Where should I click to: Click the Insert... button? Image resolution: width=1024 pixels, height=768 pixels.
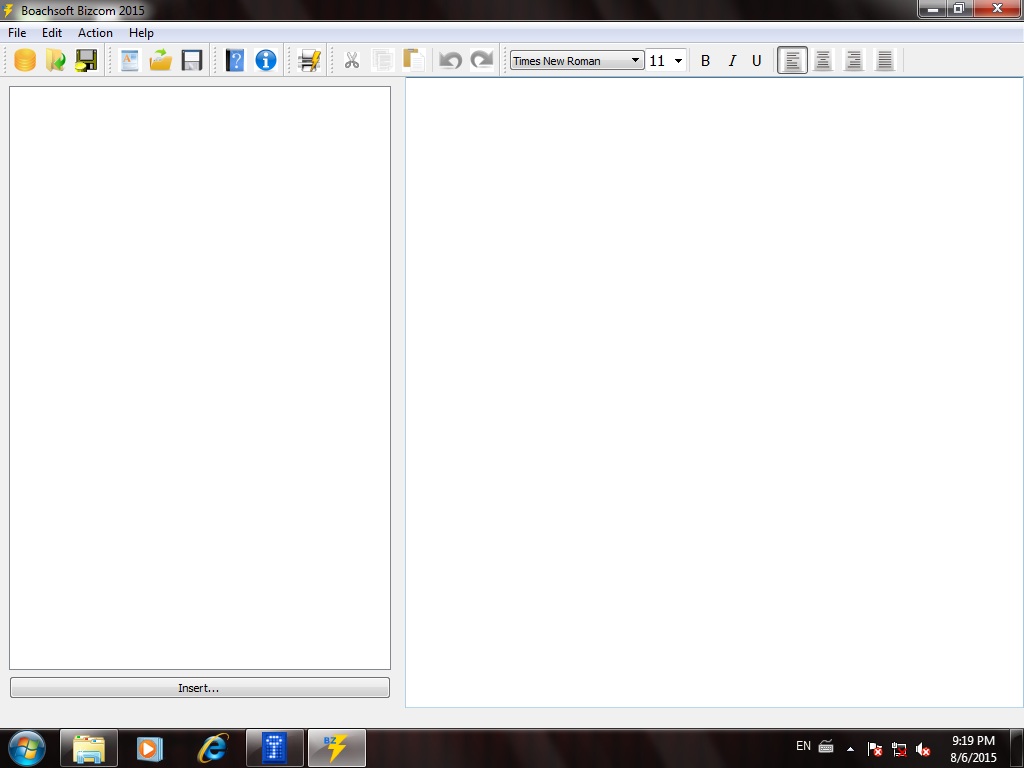click(199, 688)
